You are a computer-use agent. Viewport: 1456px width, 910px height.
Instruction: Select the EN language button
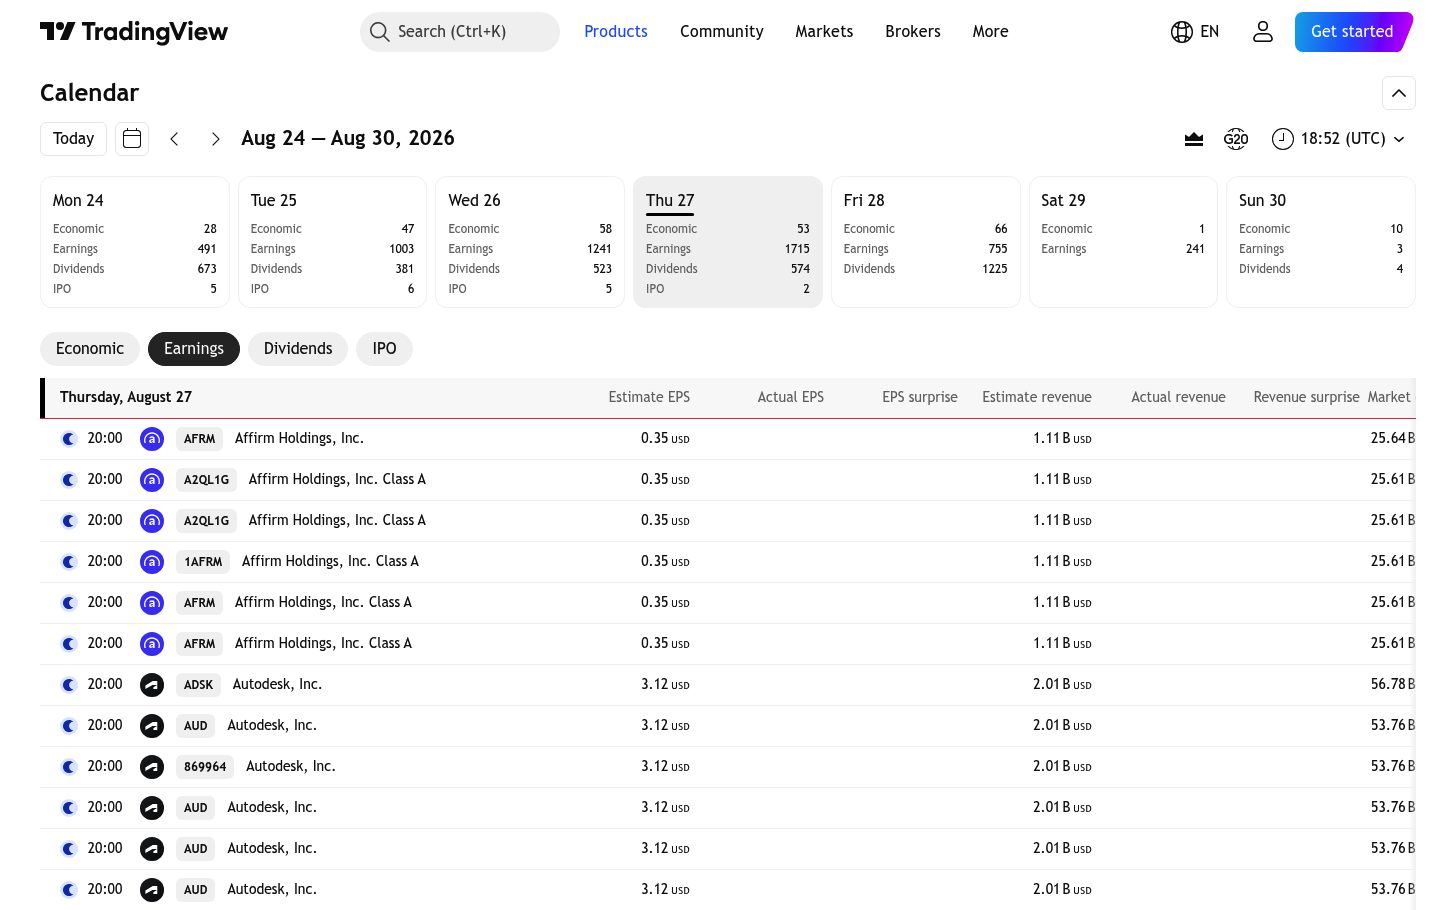[x=1195, y=32]
